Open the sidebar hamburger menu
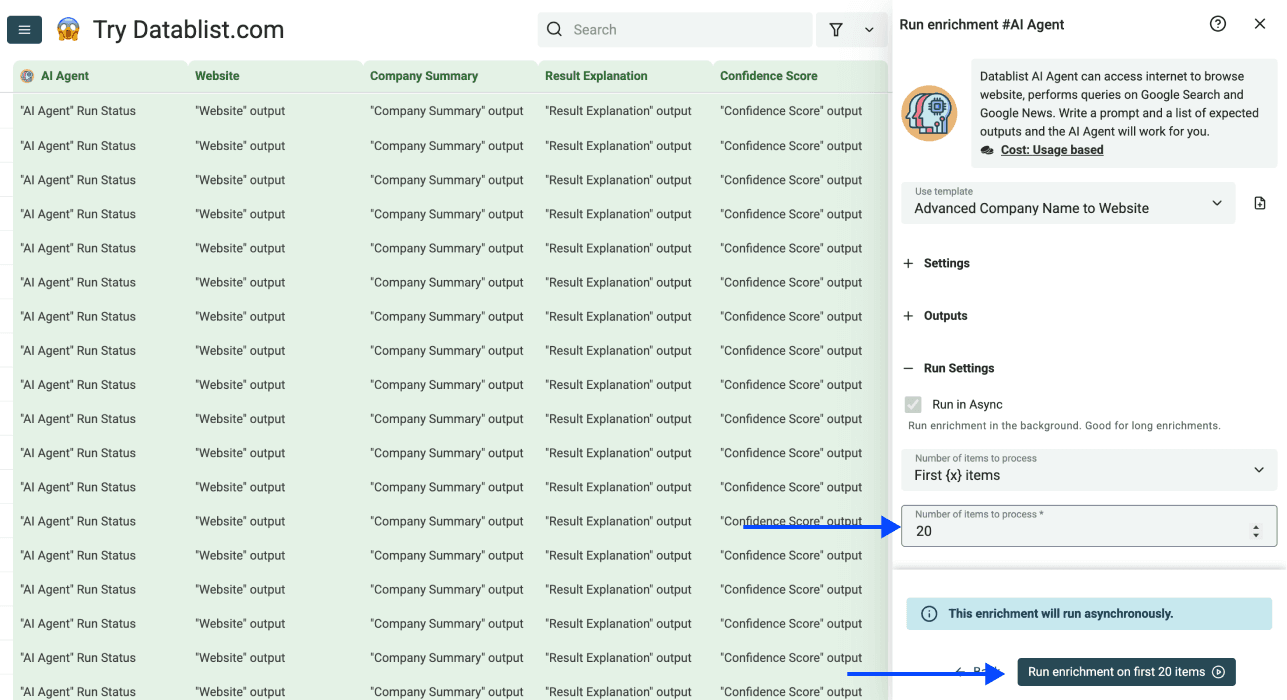1287x700 pixels. pyautogui.click(x=24, y=29)
